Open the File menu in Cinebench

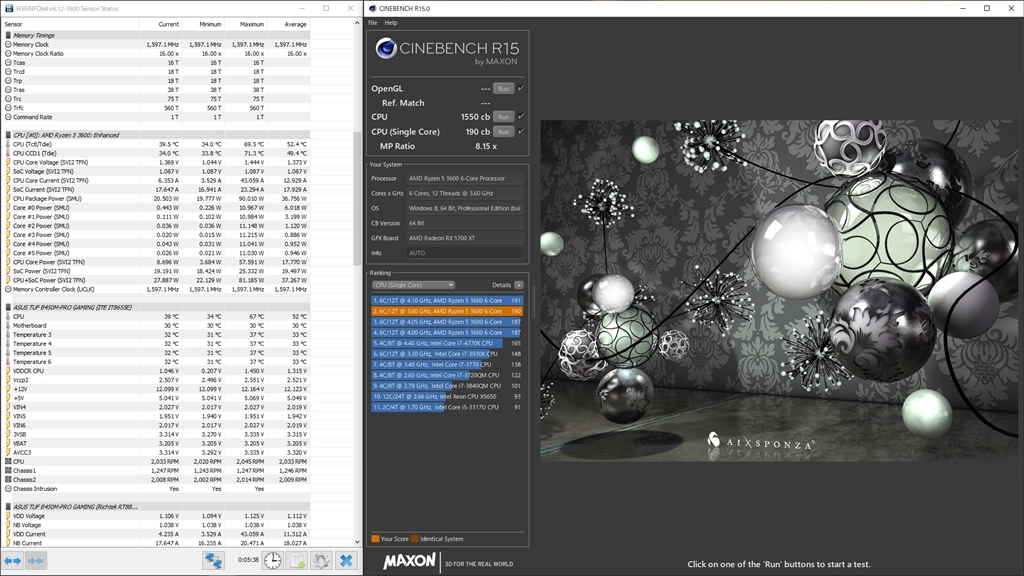(372, 22)
